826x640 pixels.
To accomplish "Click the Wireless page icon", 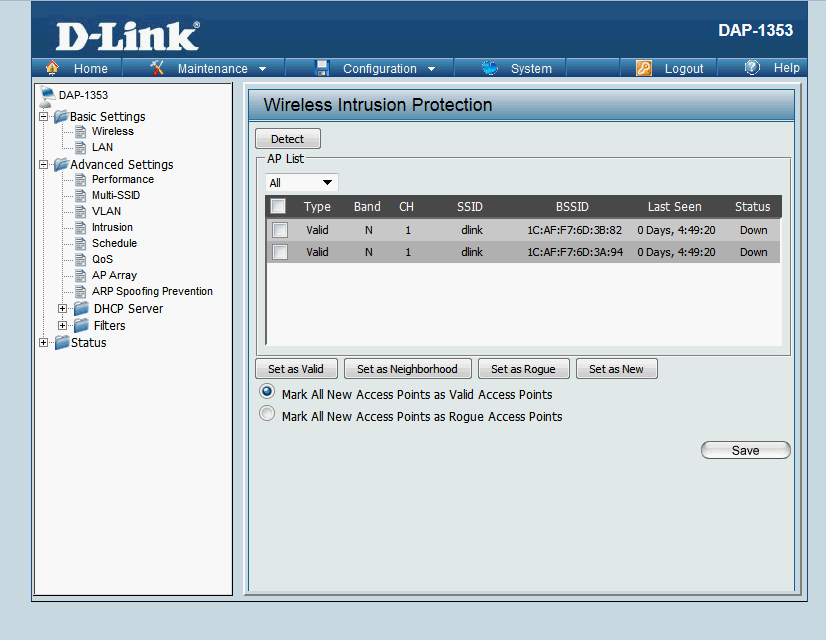I will (80, 131).
